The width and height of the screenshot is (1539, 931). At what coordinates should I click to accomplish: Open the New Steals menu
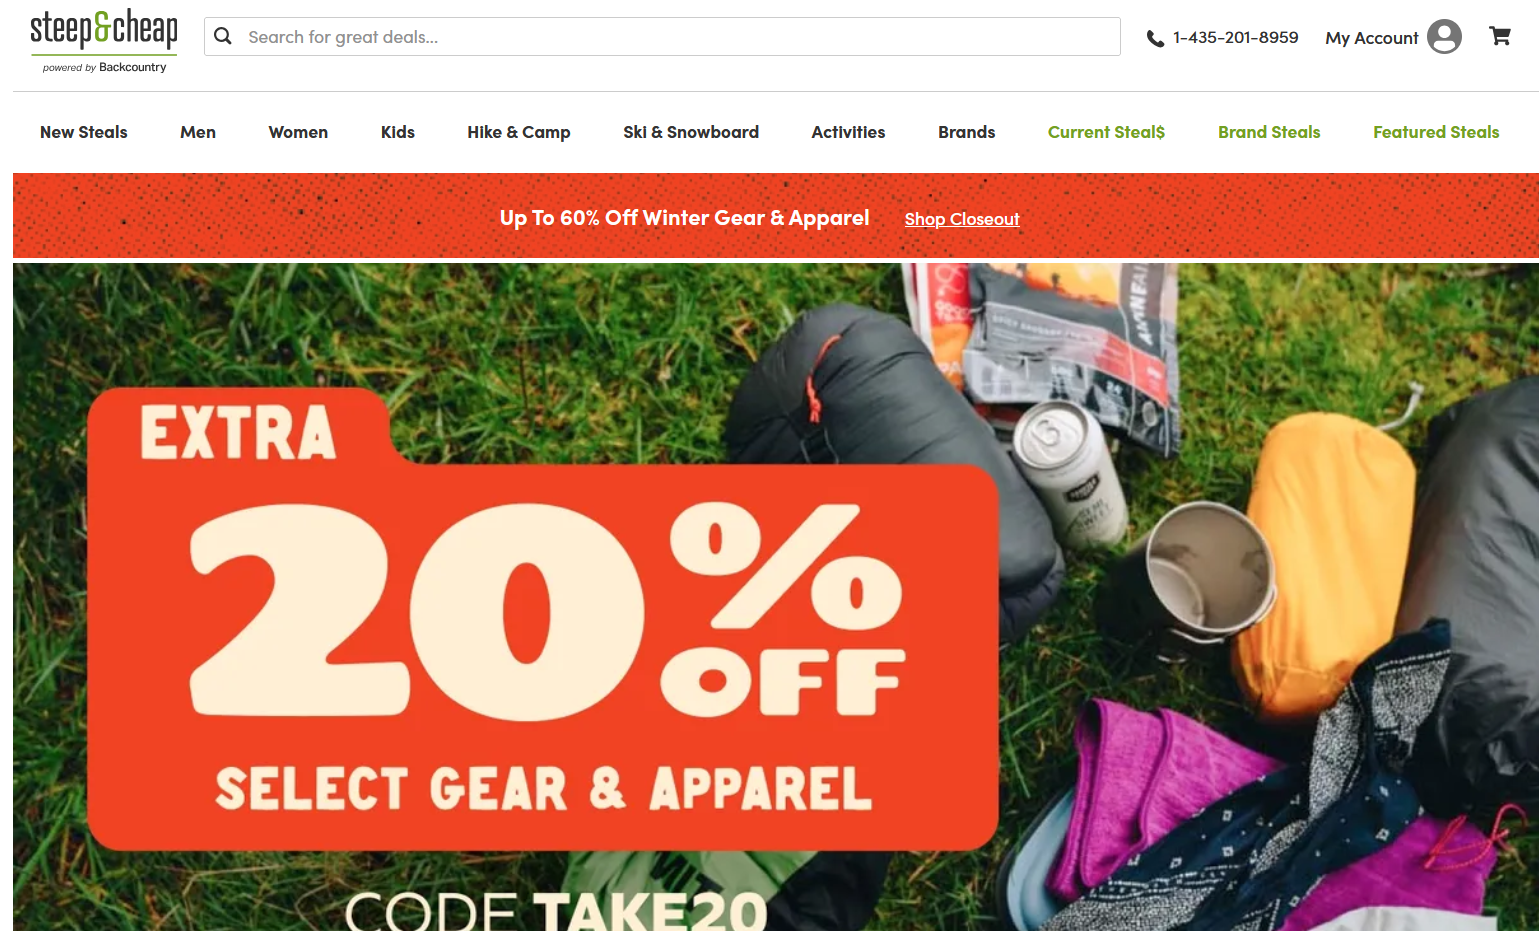(x=84, y=132)
